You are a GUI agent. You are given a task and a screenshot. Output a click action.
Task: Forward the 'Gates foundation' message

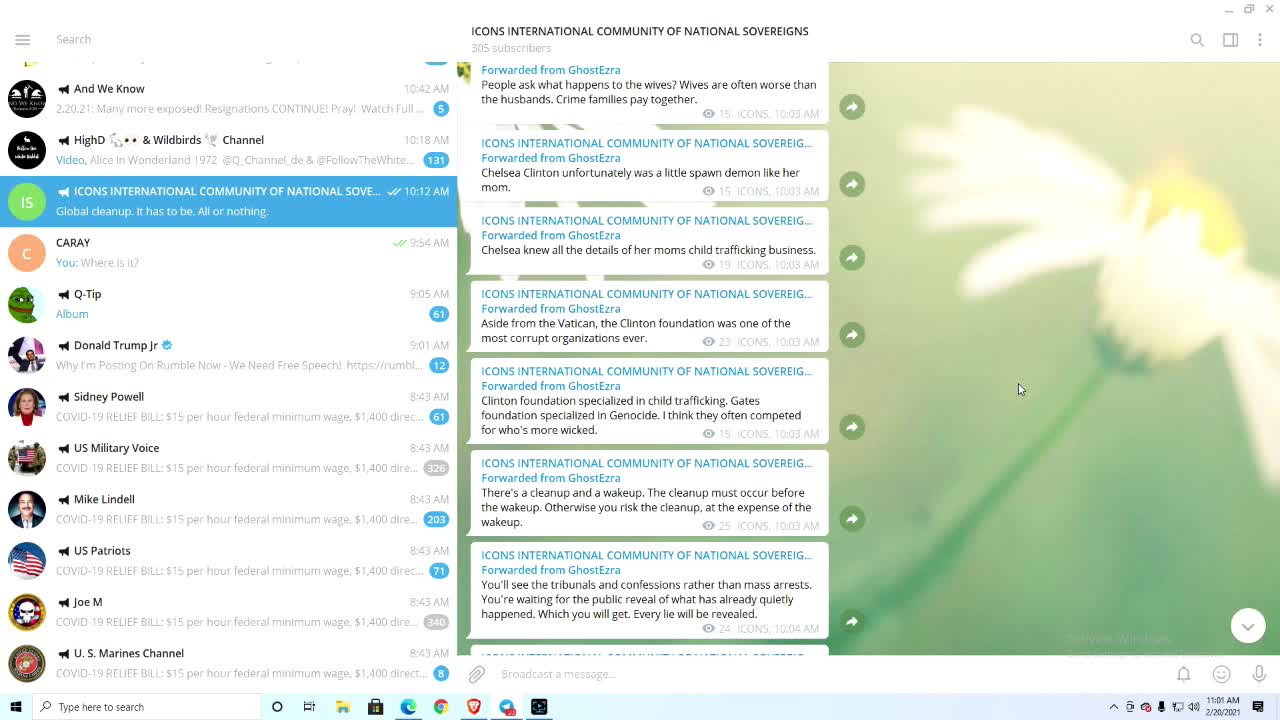click(852, 427)
